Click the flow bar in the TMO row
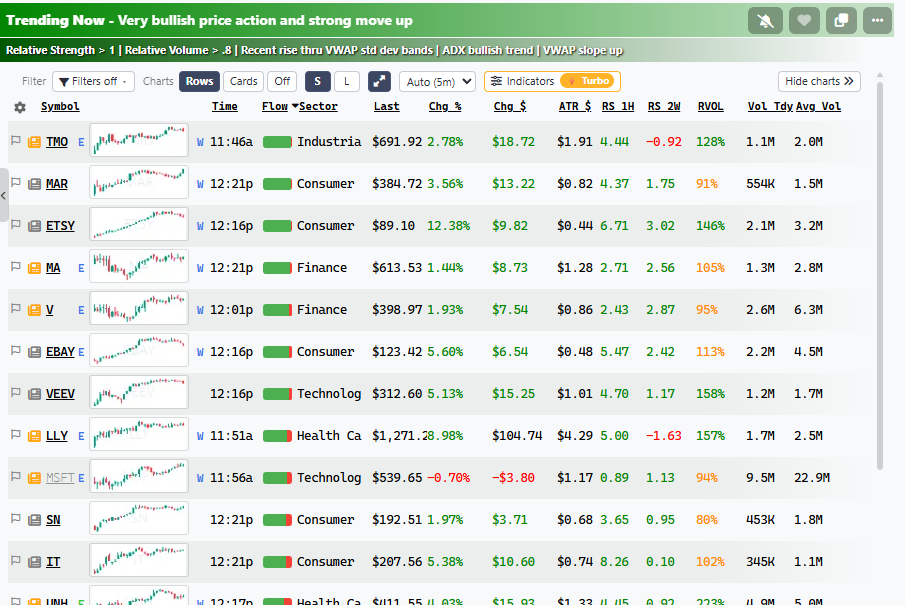Screen dimensions: 905x605 [x=277, y=142]
